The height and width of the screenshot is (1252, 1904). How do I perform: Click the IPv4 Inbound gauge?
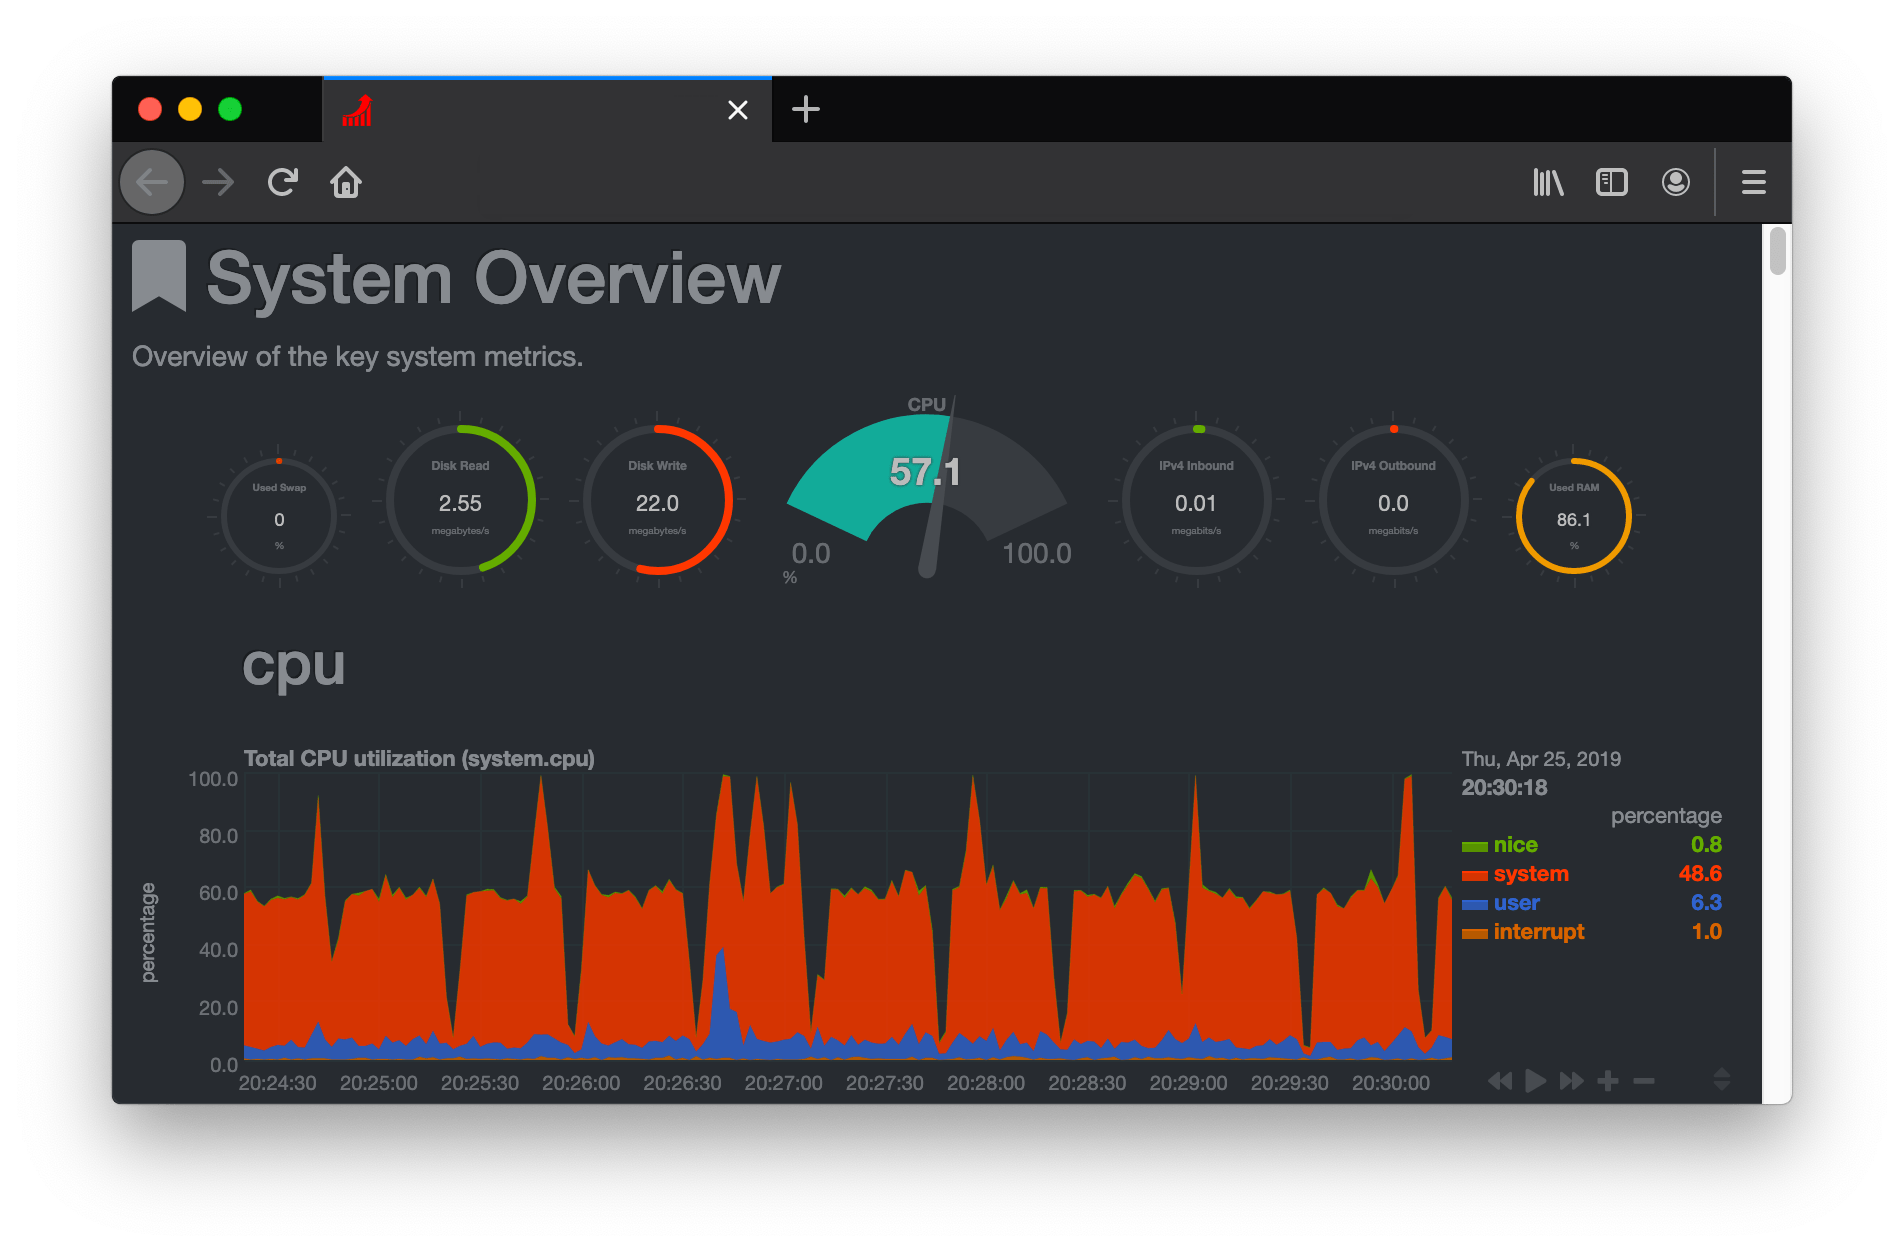[1196, 500]
